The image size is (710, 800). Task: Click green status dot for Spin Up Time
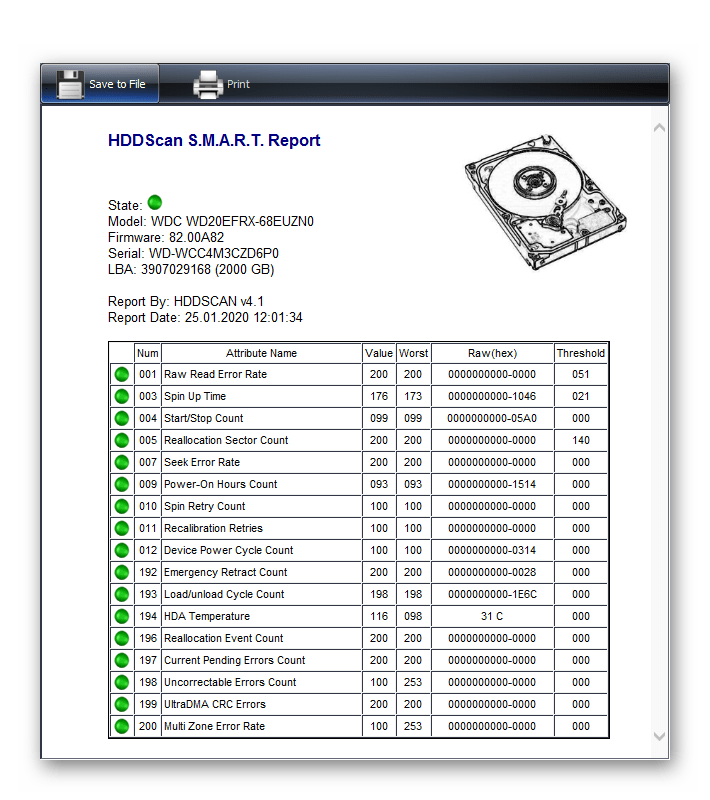(x=122, y=396)
